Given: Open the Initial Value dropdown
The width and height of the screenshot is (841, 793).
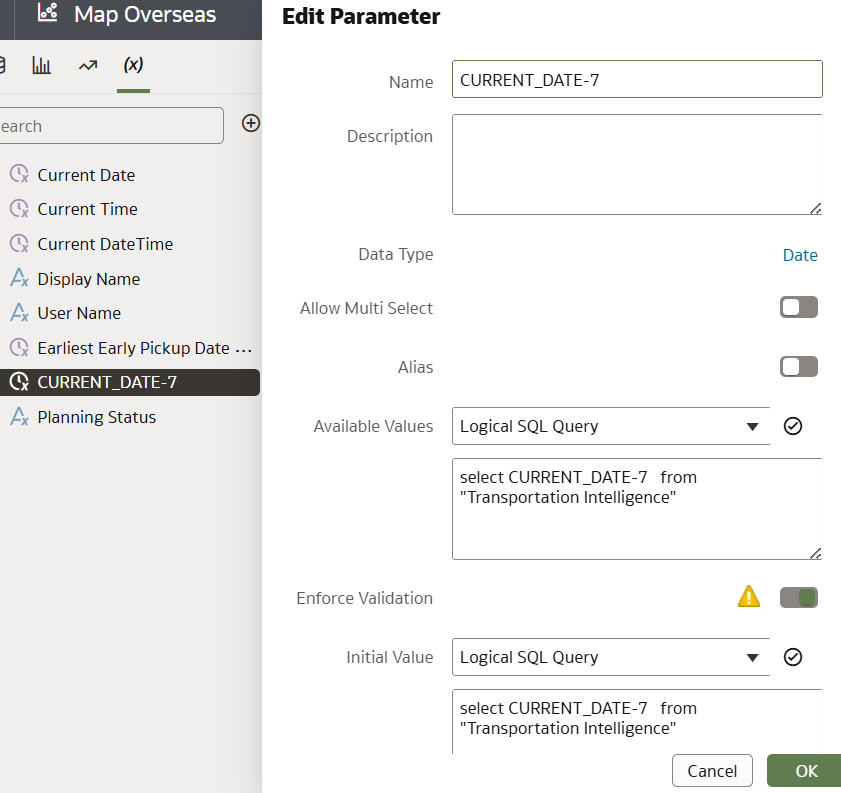Looking at the screenshot, I should pyautogui.click(x=611, y=657).
